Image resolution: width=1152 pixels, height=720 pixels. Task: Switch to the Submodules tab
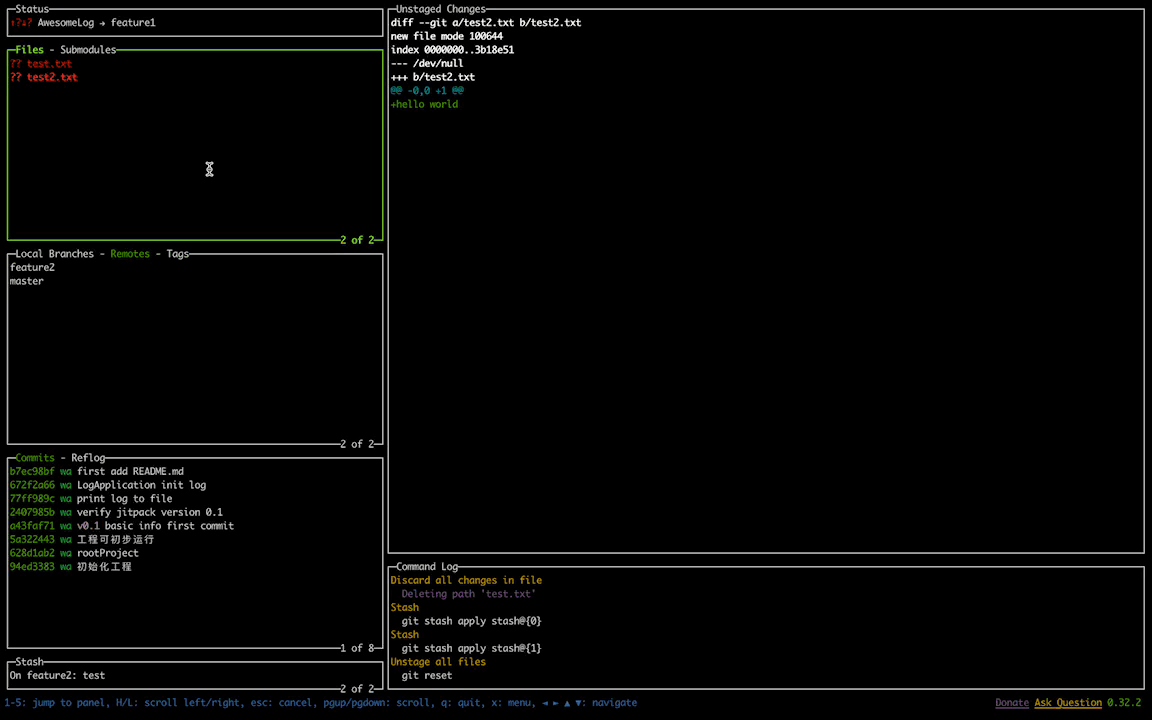click(x=88, y=50)
